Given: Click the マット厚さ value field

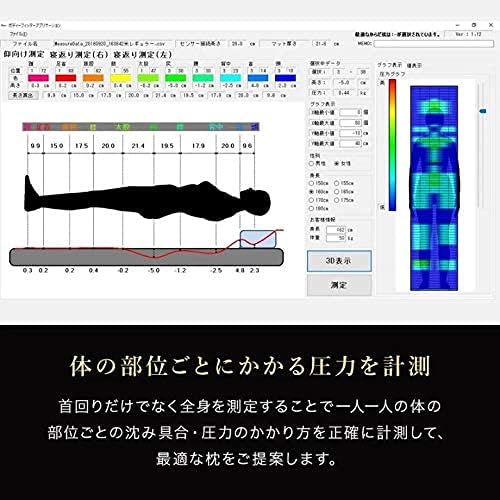Looking at the screenshot, I should click(322, 44).
